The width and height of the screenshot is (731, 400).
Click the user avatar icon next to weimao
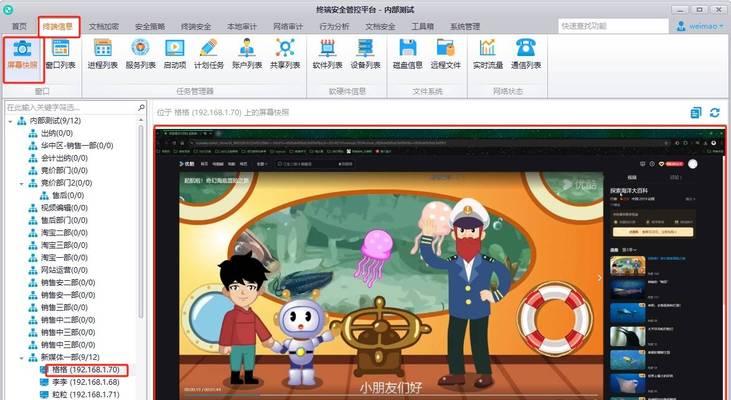coord(681,26)
